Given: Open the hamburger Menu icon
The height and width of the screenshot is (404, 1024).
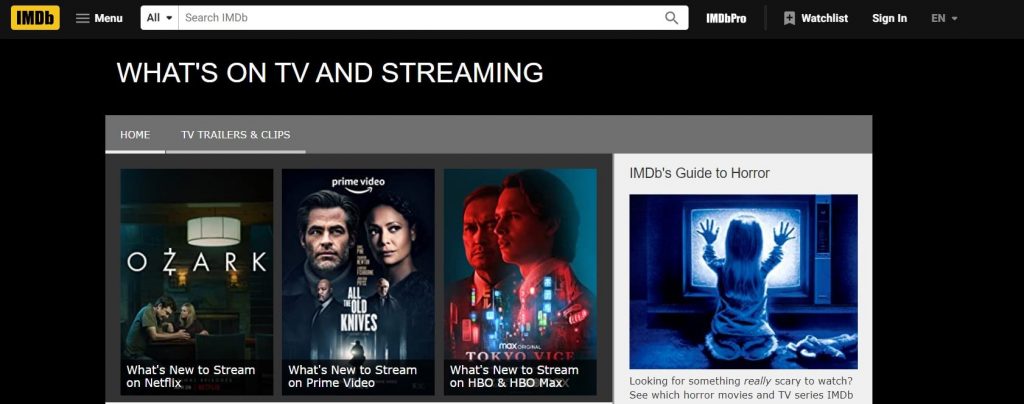Looking at the screenshot, I should pos(82,18).
